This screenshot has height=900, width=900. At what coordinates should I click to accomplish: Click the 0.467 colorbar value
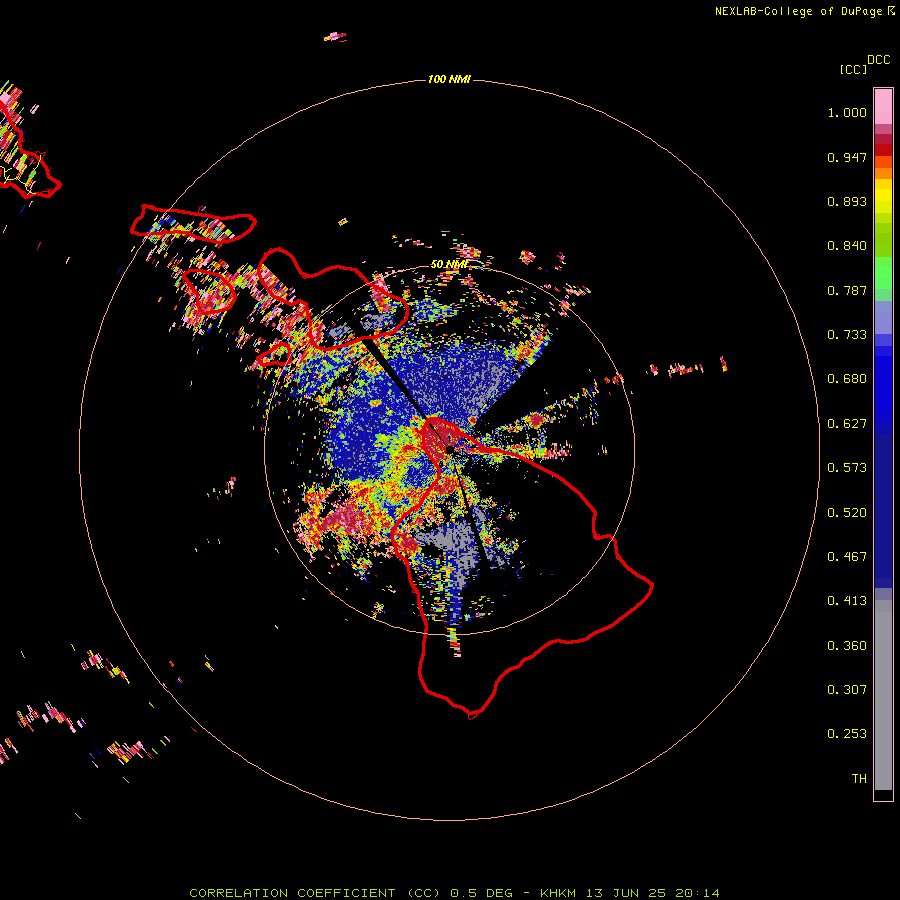point(847,557)
